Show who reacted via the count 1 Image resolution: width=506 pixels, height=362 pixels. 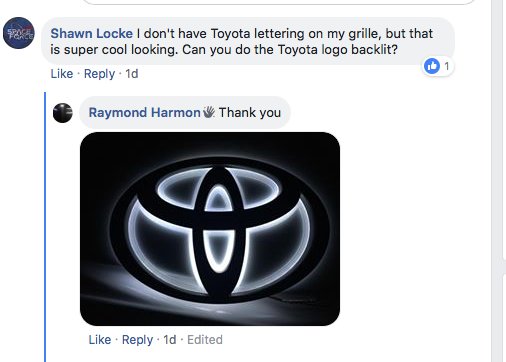[447, 66]
